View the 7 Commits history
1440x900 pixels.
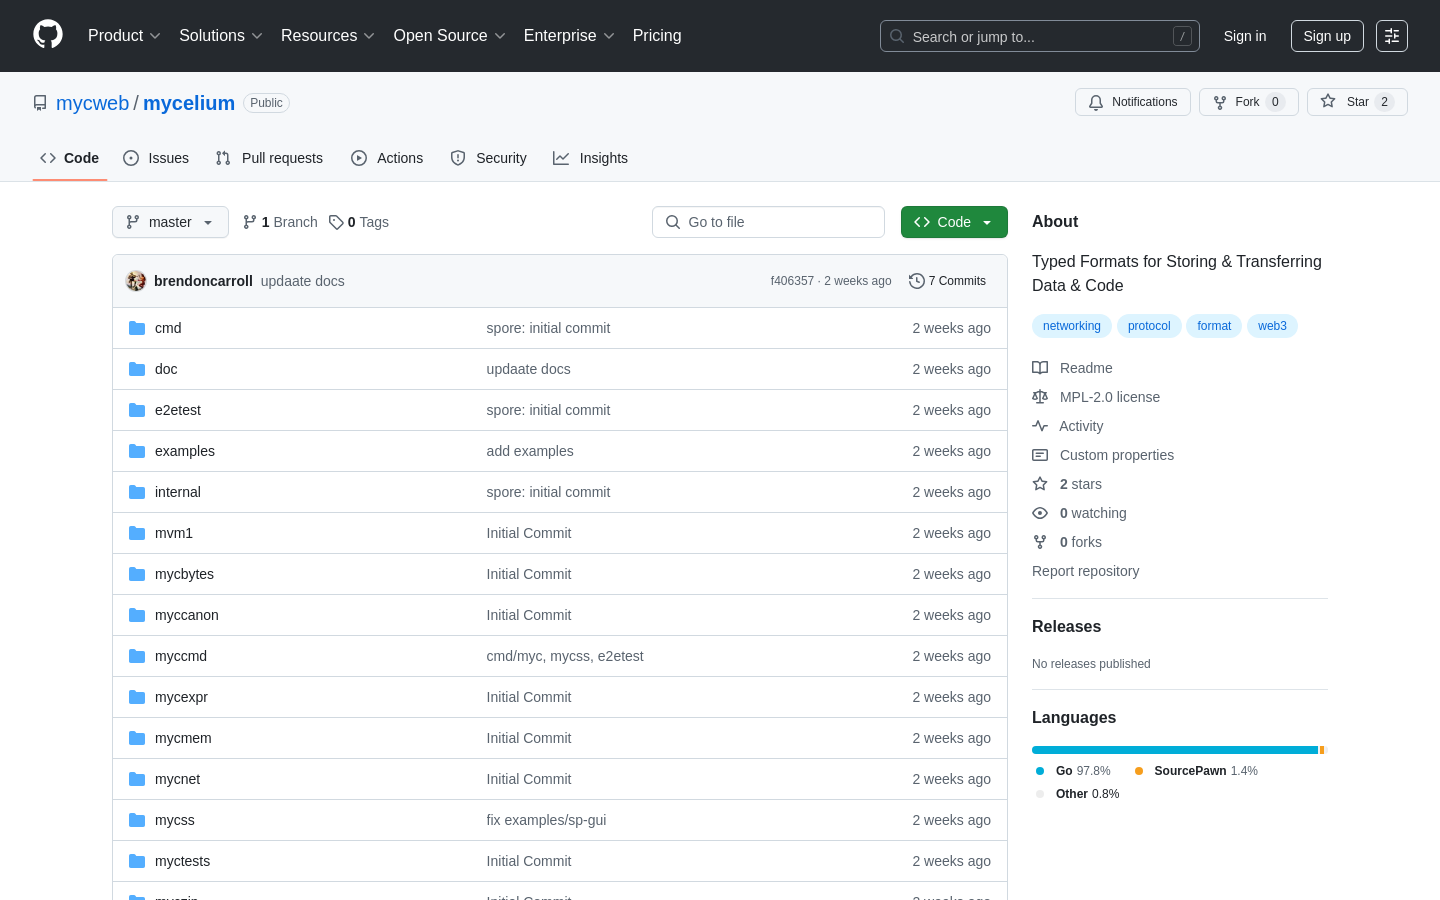pos(947,281)
